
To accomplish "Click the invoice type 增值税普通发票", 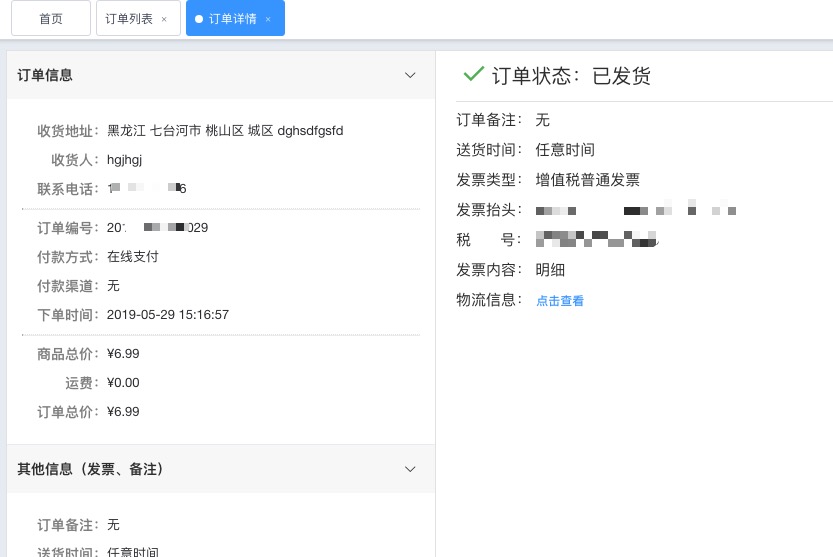I will (x=587, y=180).
